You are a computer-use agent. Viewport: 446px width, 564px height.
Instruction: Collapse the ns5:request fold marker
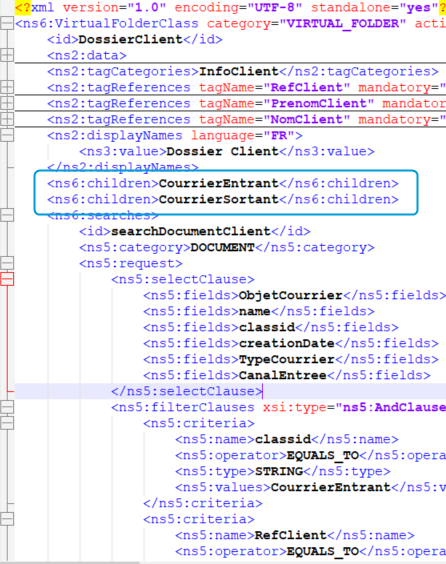(7, 263)
